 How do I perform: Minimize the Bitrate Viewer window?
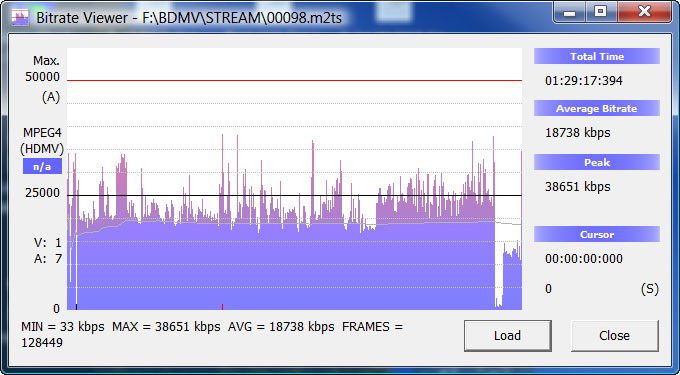[569, 13]
